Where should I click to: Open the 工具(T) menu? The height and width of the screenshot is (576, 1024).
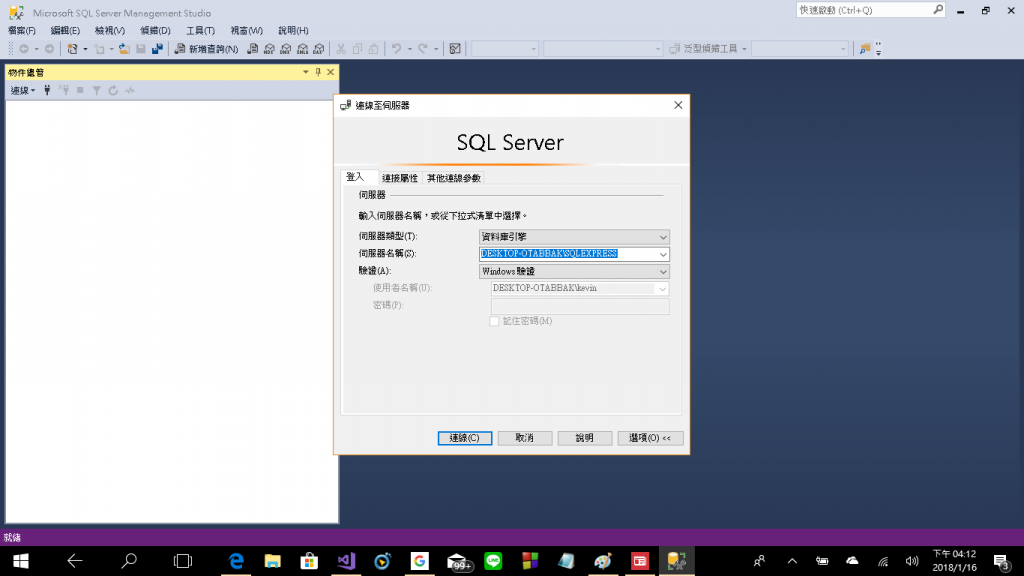200,31
